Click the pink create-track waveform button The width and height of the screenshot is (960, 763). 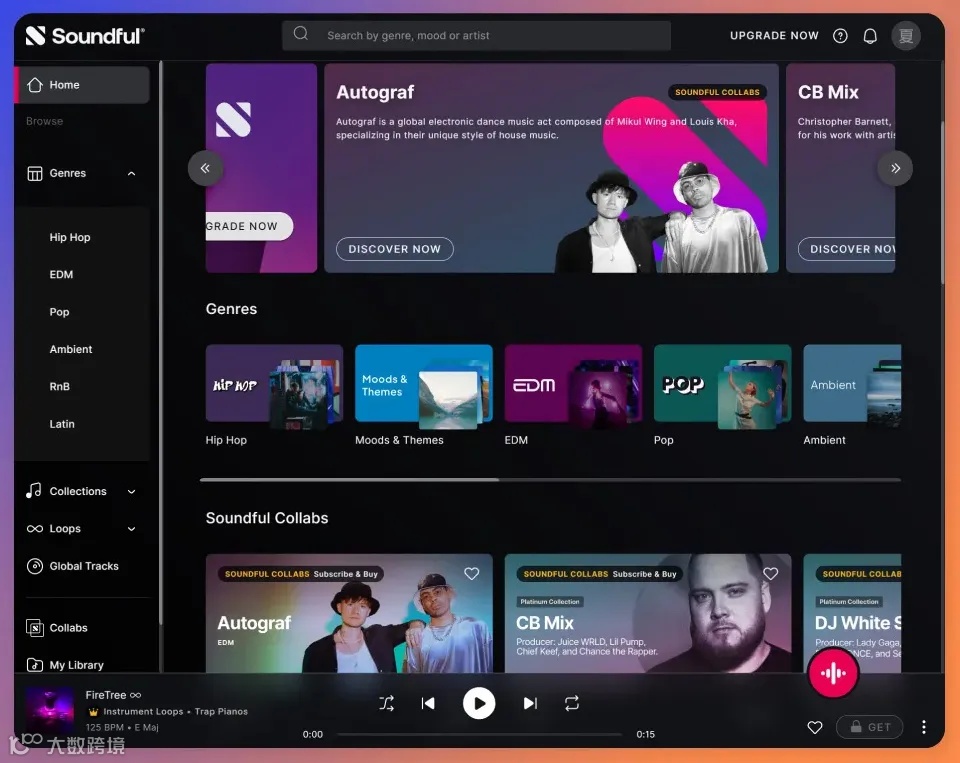833,673
